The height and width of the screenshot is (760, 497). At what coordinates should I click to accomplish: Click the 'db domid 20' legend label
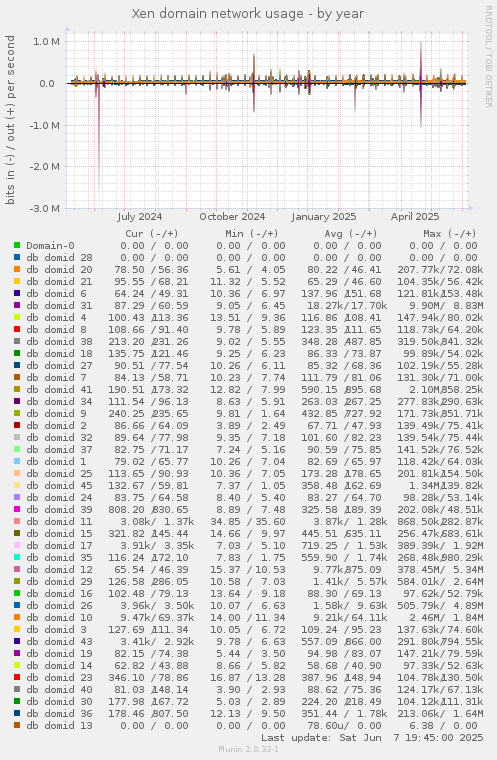coord(59,270)
